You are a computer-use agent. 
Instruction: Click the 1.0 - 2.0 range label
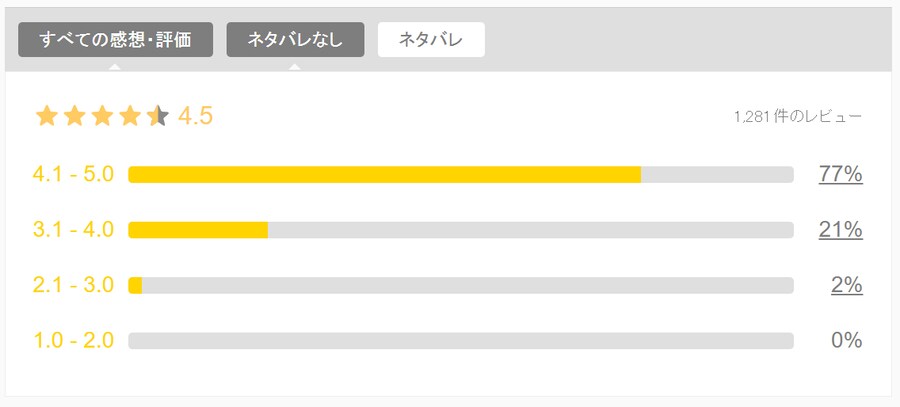click(73, 340)
